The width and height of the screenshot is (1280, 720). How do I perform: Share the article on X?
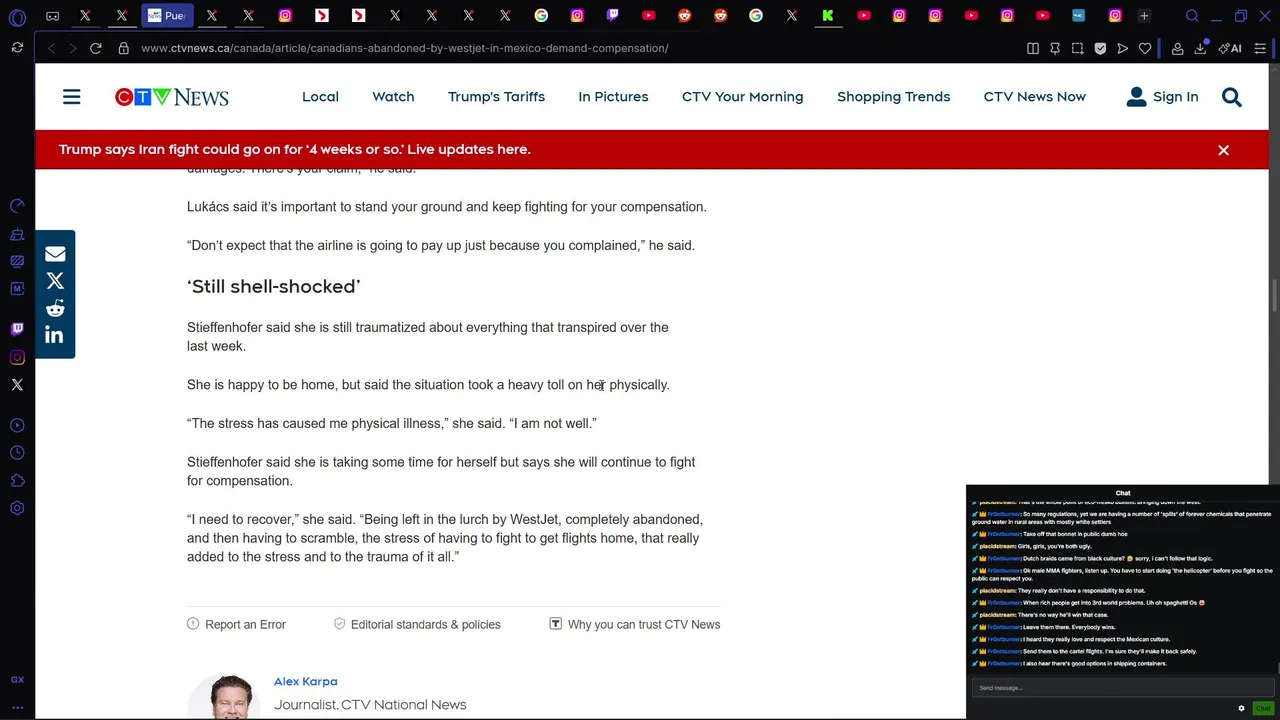pos(55,281)
